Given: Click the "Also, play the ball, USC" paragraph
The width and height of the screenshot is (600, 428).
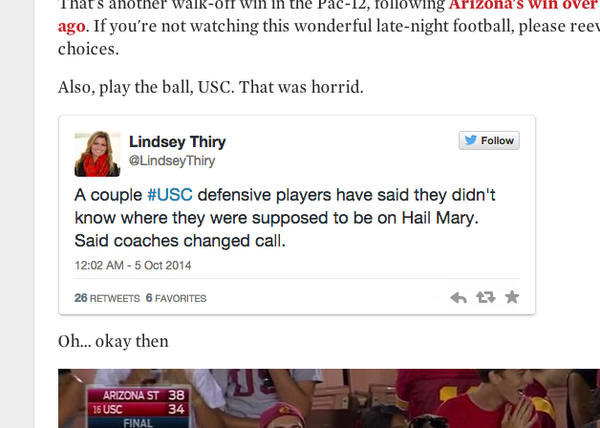Looking at the screenshot, I should (x=210, y=88).
